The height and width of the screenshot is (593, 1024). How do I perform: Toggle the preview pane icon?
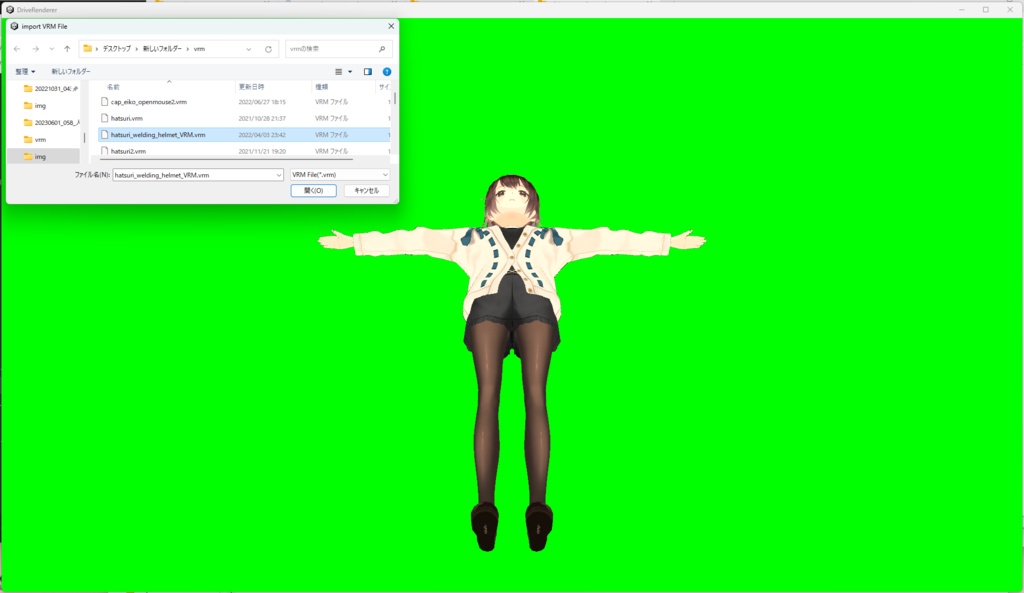367,71
